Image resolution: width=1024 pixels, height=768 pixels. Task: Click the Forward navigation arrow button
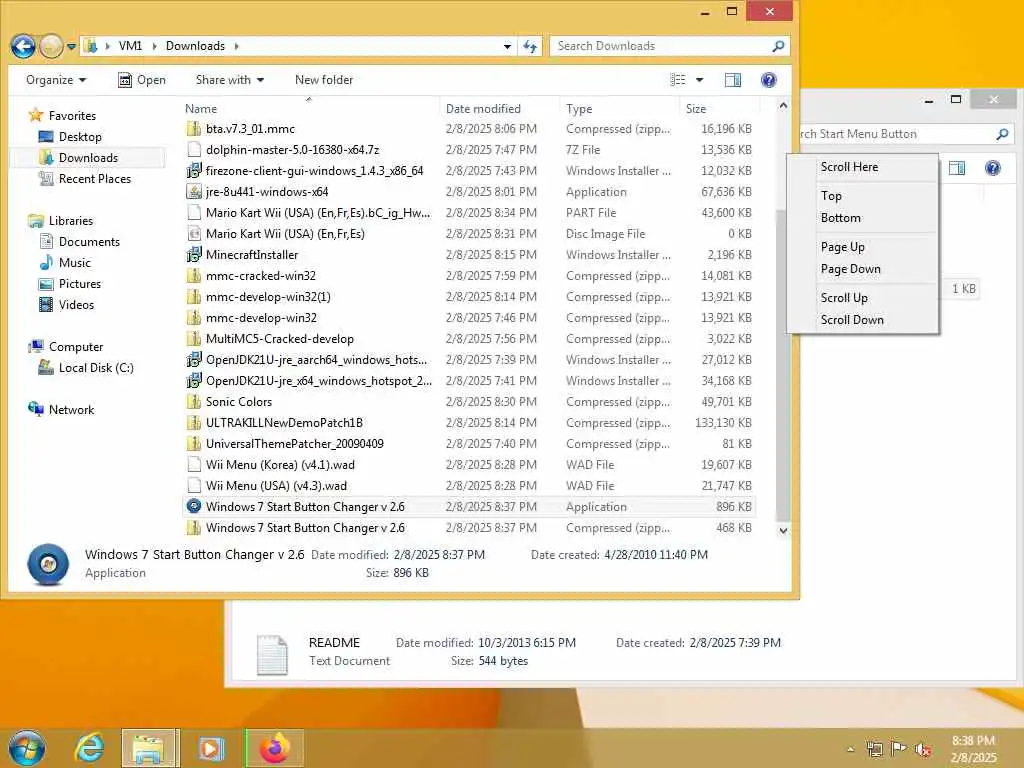[x=51, y=46]
